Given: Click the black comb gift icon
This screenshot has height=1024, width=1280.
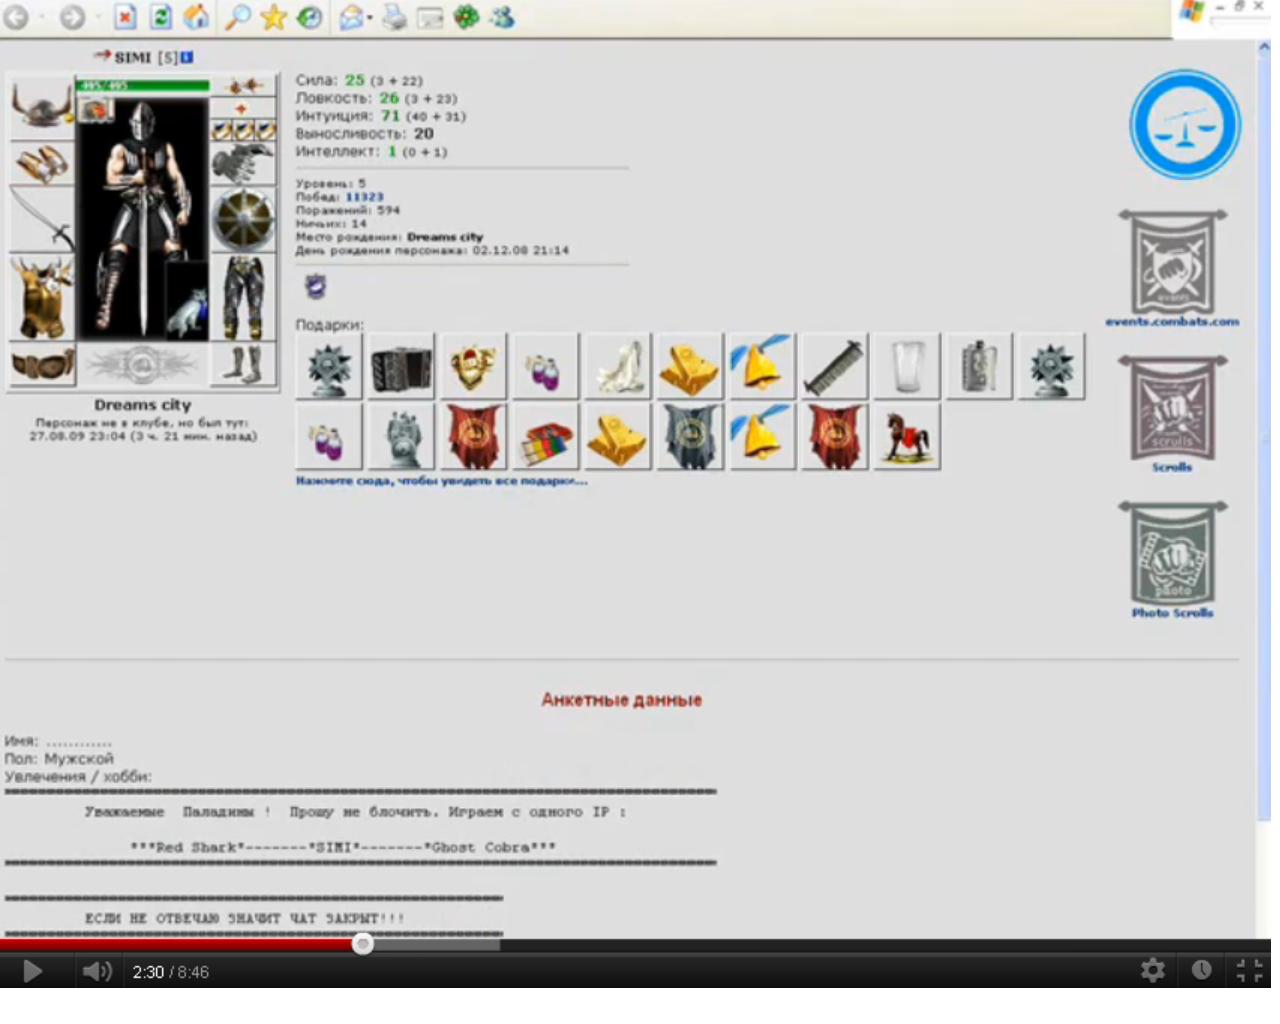Looking at the screenshot, I should 833,367.
